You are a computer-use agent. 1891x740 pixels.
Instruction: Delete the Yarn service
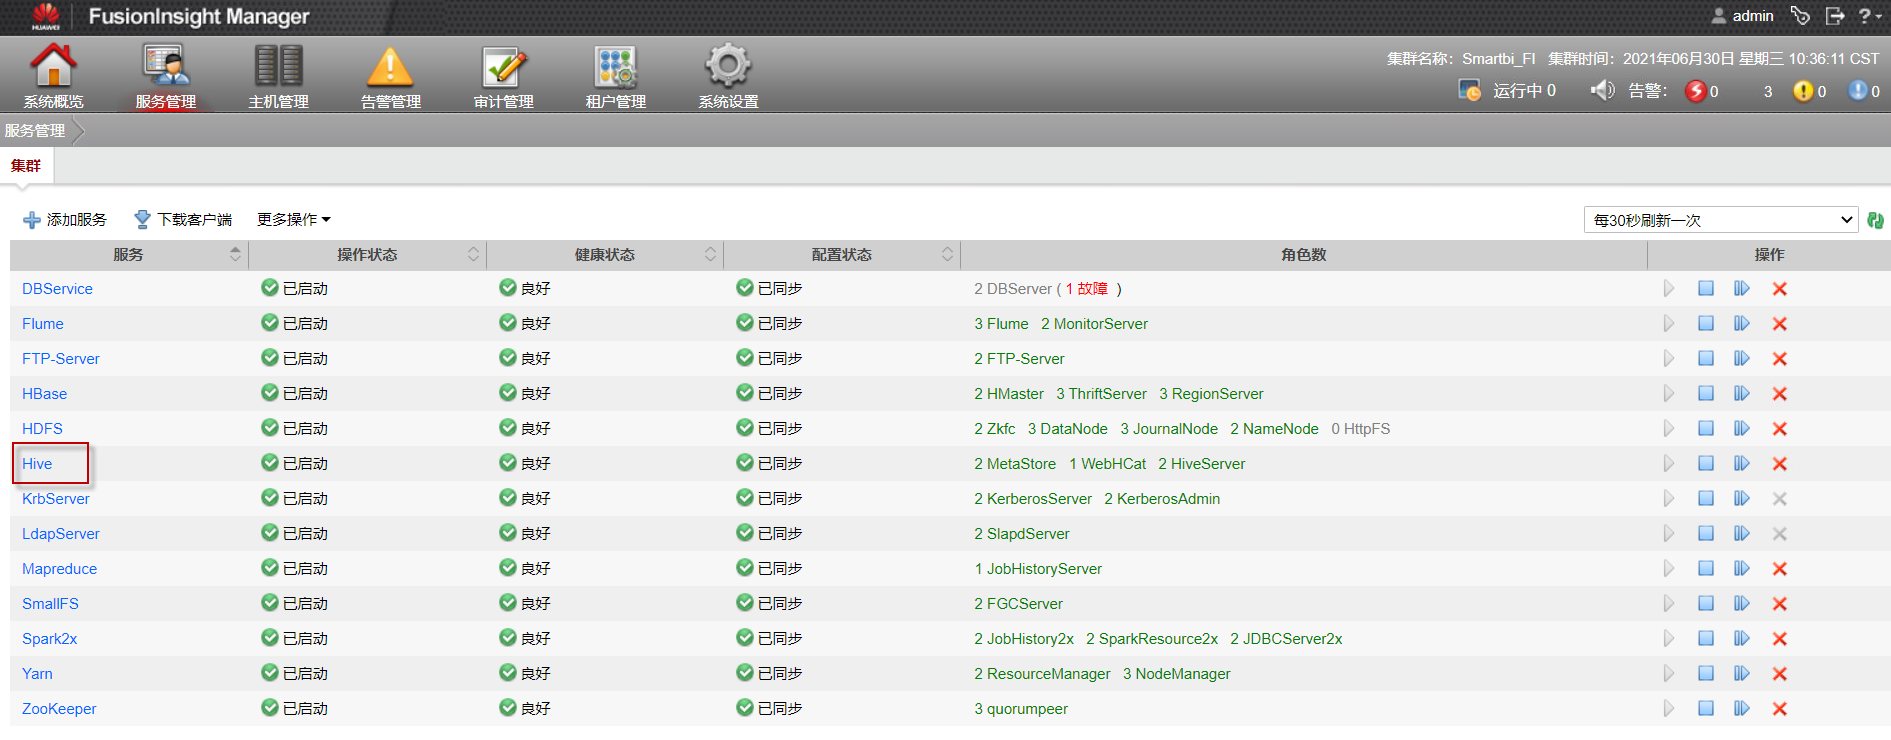click(1780, 674)
